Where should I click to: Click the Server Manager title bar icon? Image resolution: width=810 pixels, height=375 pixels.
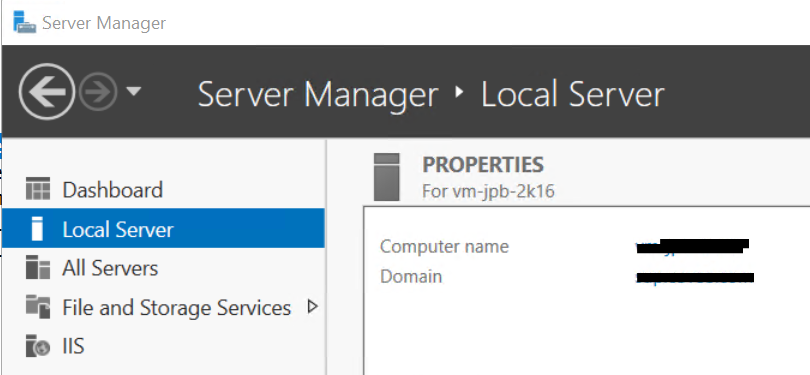click(24, 22)
